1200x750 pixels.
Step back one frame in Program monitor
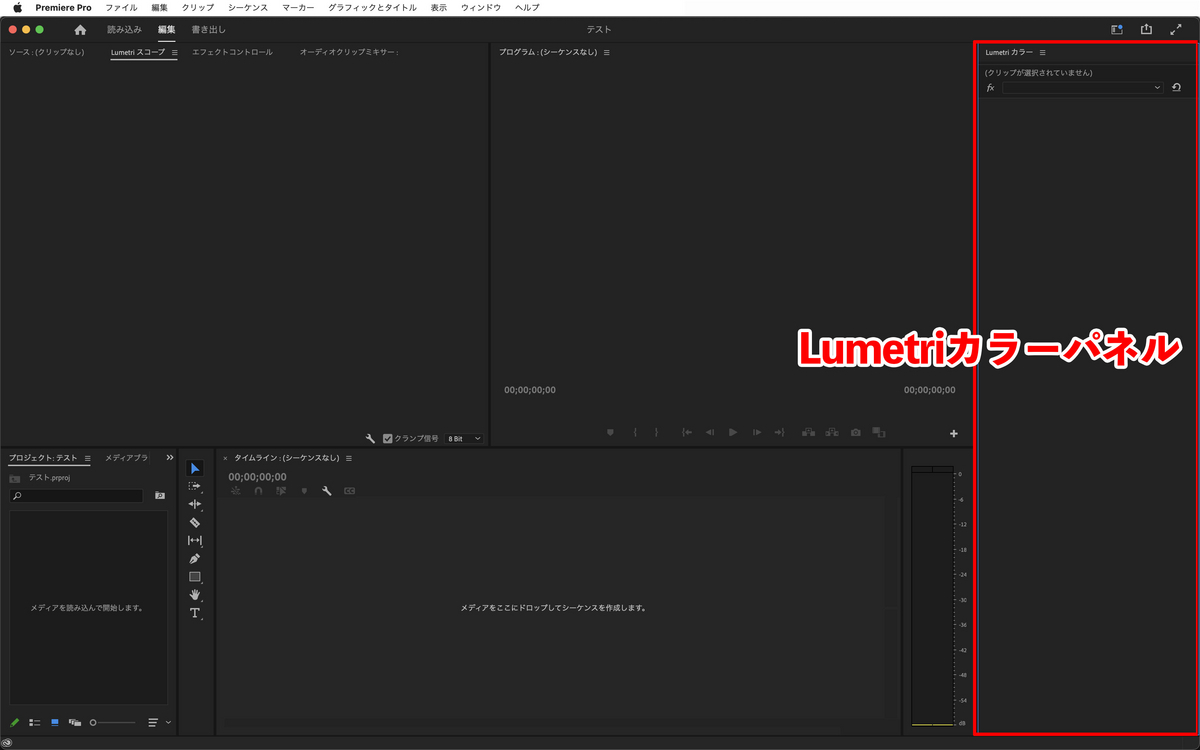pyautogui.click(x=710, y=433)
